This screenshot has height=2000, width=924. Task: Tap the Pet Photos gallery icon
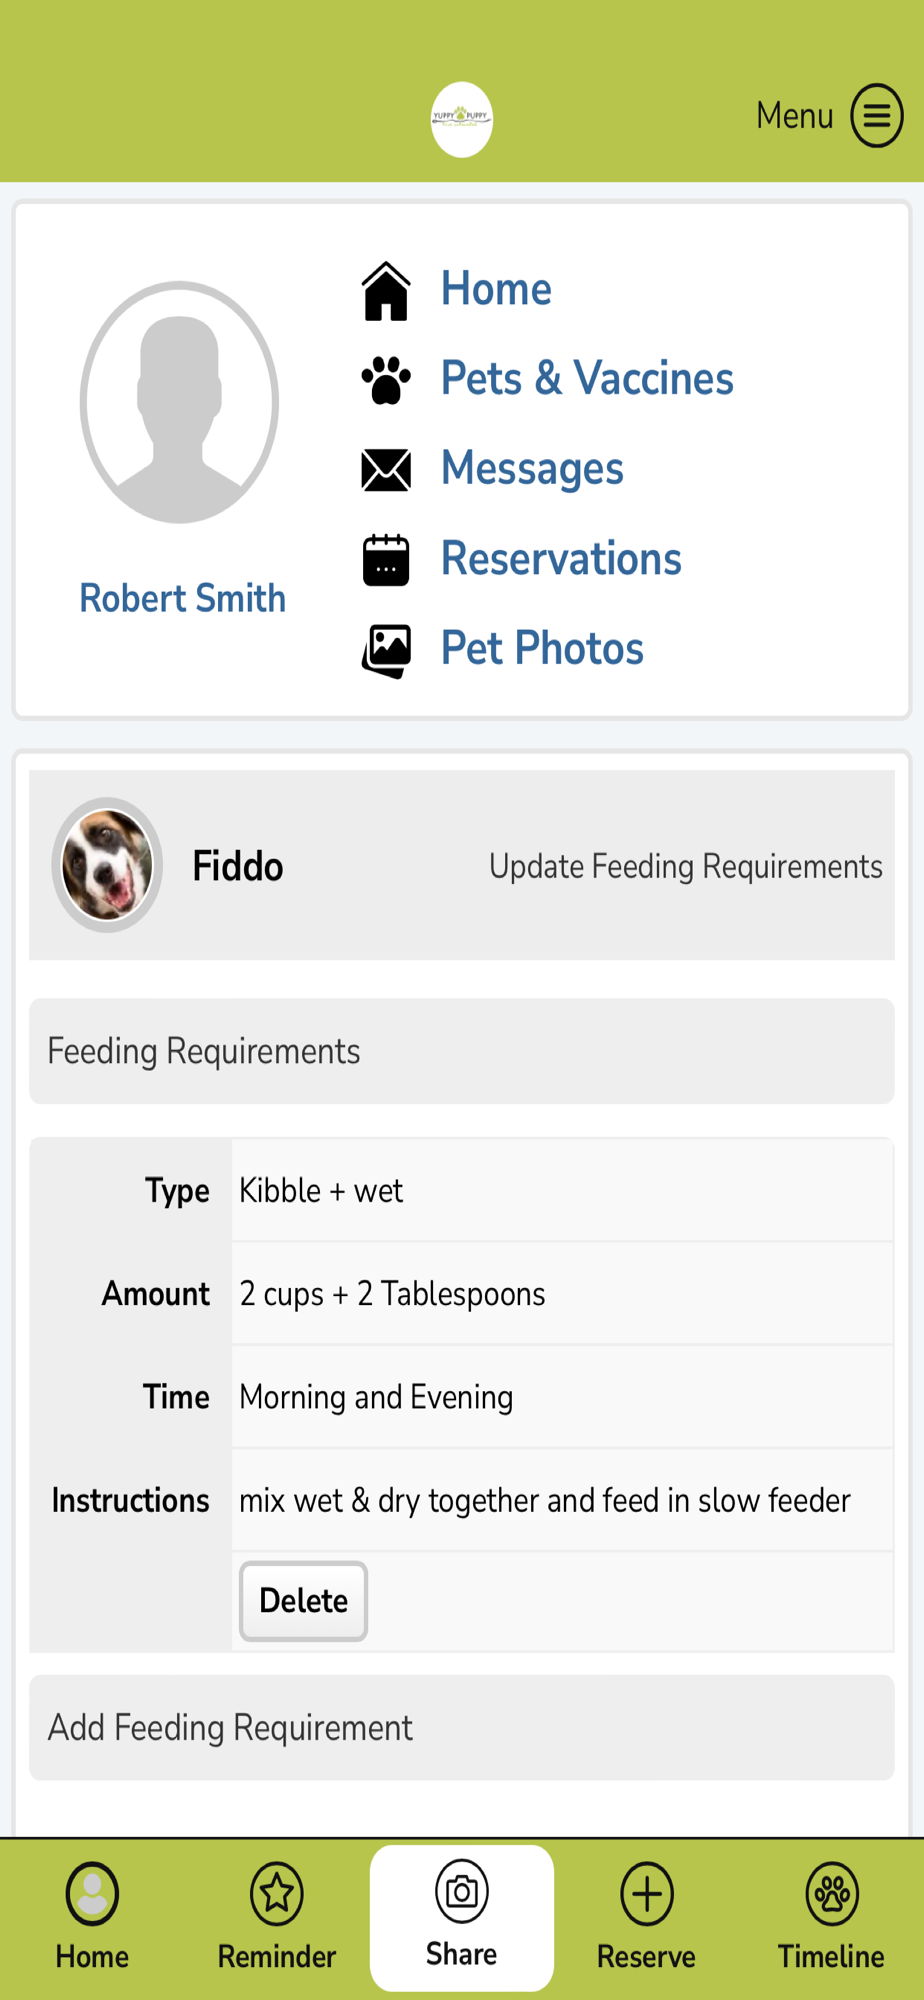tap(386, 650)
